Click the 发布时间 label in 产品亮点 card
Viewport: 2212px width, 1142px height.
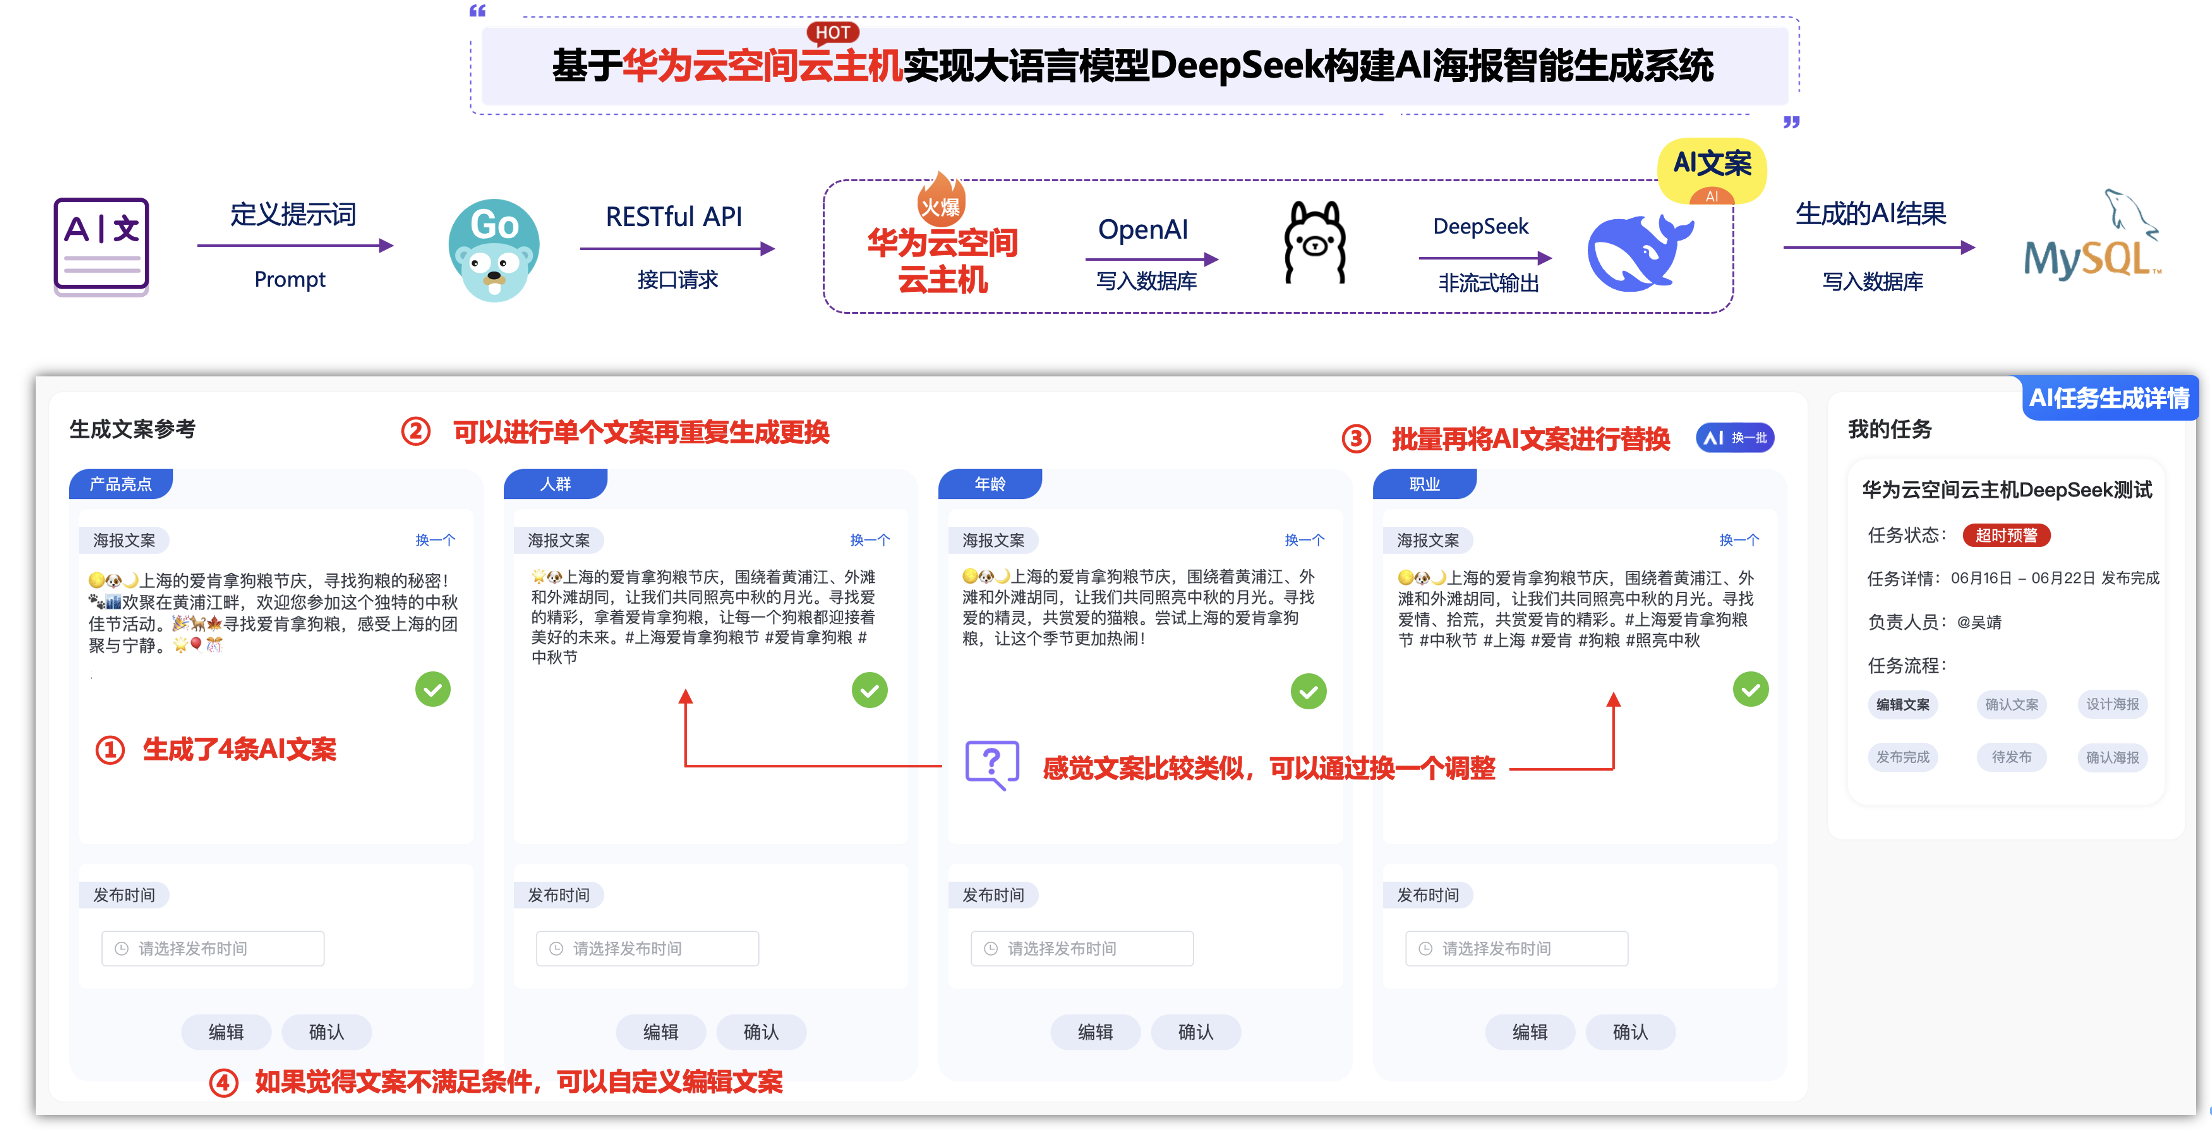[x=124, y=895]
